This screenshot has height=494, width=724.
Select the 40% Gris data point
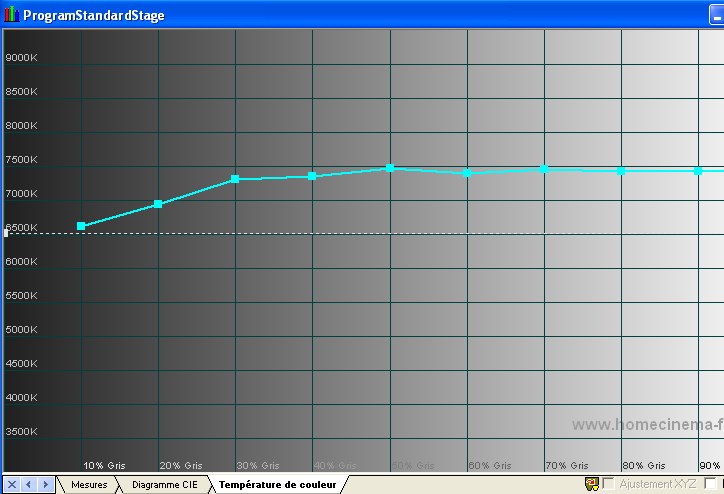tap(312, 176)
